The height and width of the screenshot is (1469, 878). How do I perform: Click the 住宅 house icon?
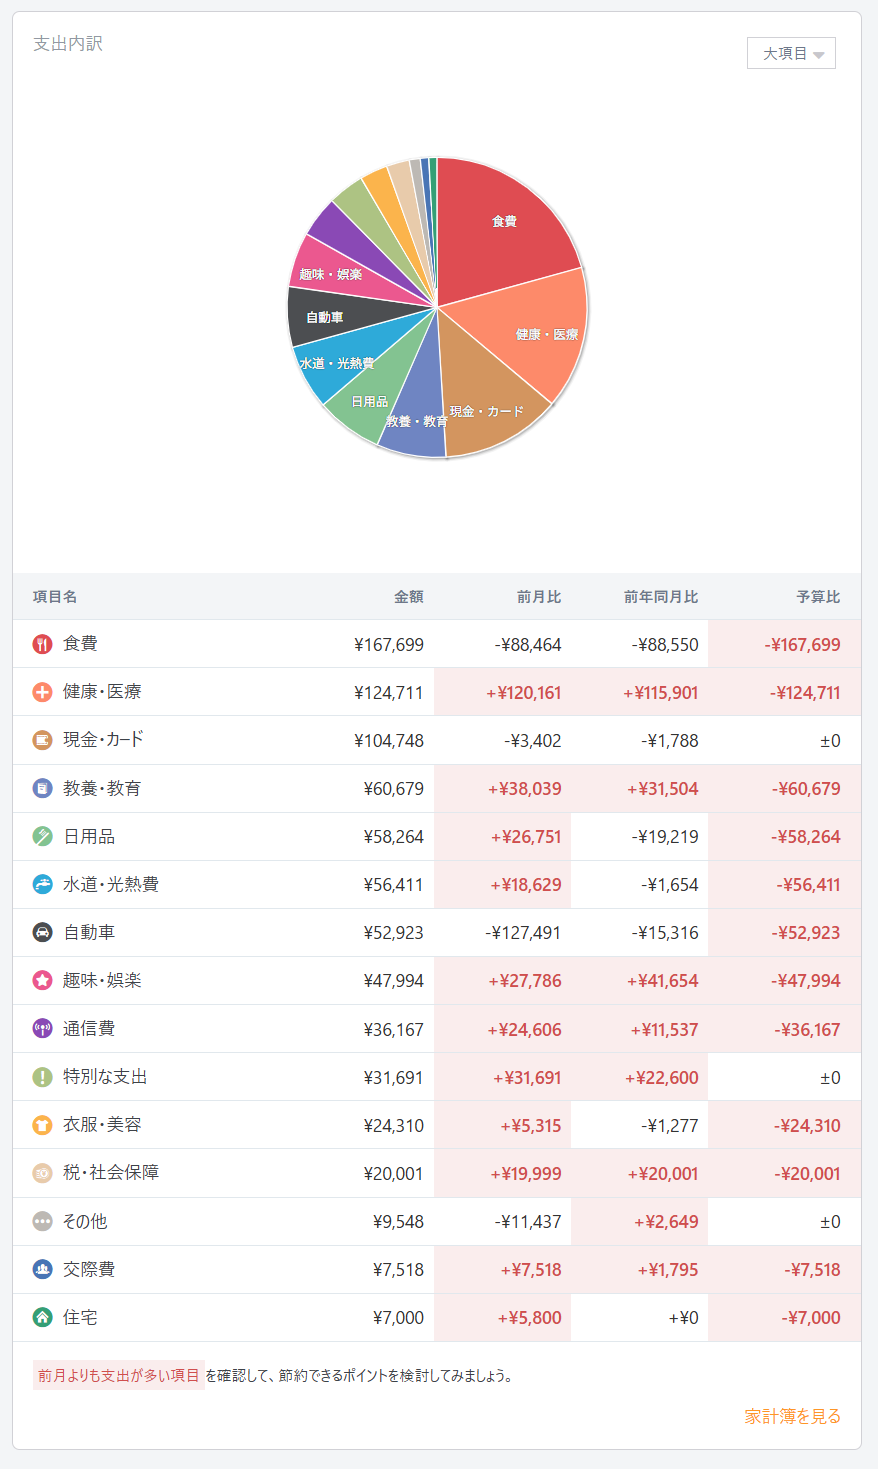(x=42, y=1317)
